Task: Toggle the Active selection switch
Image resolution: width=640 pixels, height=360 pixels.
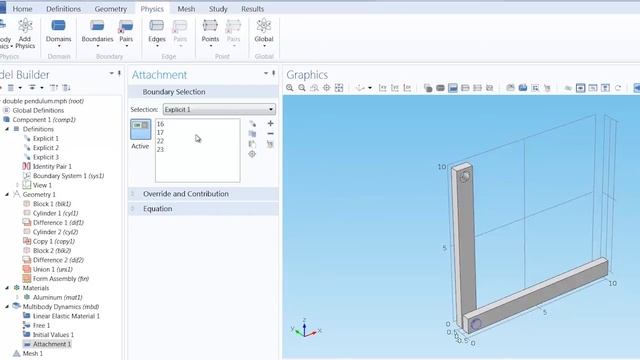Action: pos(140,129)
